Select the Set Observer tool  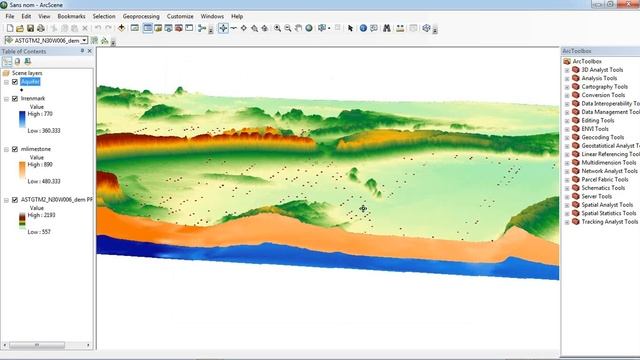[264, 28]
